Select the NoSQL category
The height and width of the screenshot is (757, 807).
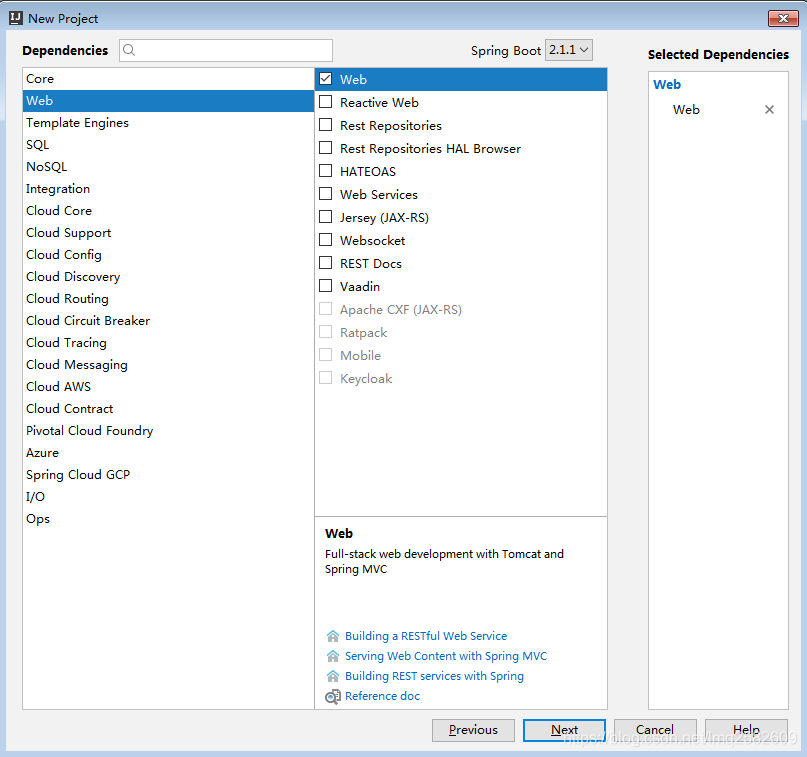[x=168, y=167]
